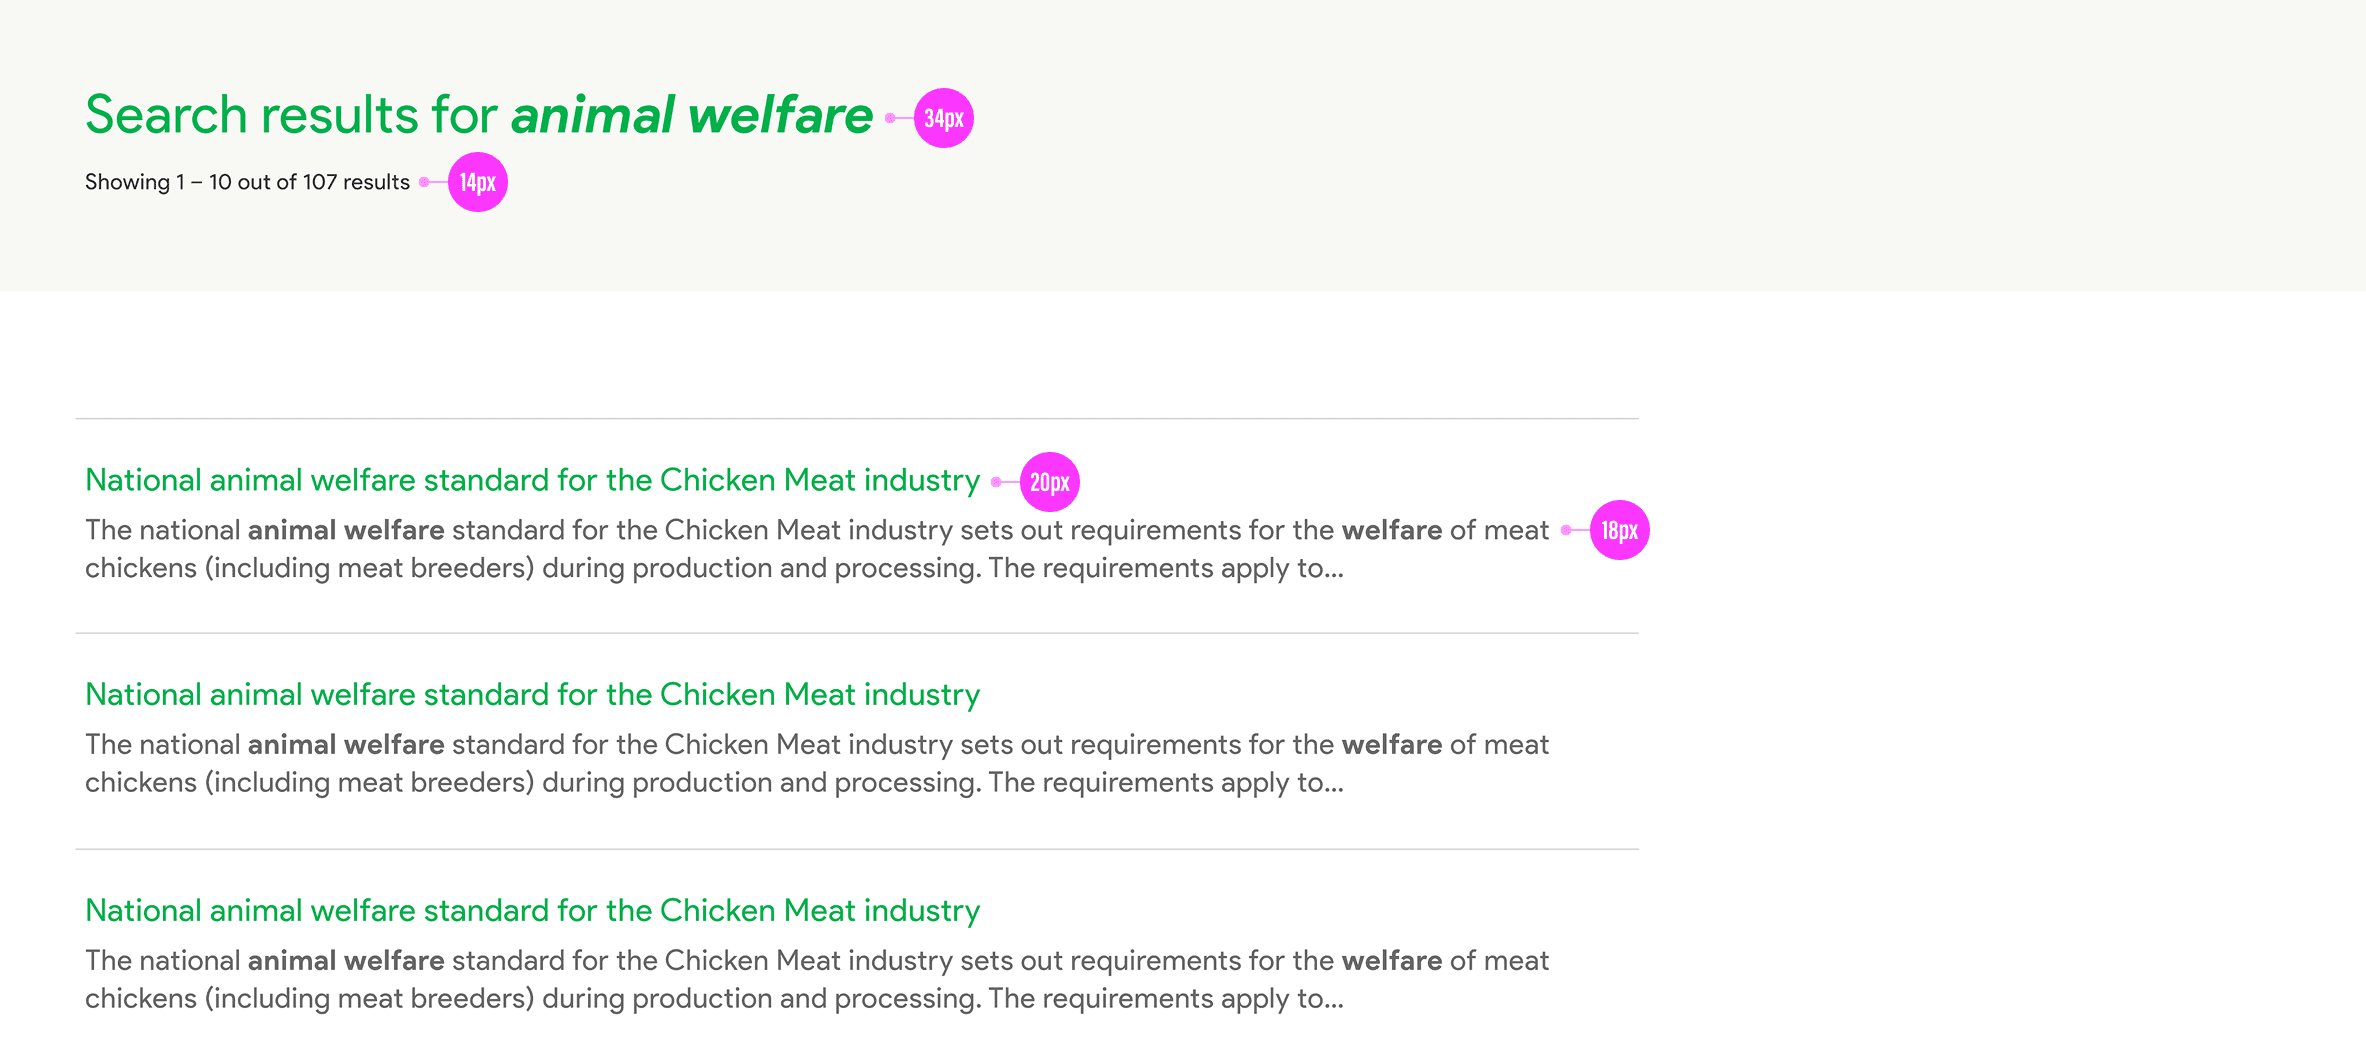Click 'The requirements apply to...' in second snippet
The width and height of the screenshot is (2366, 1063).
pyautogui.click(x=1165, y=783)
